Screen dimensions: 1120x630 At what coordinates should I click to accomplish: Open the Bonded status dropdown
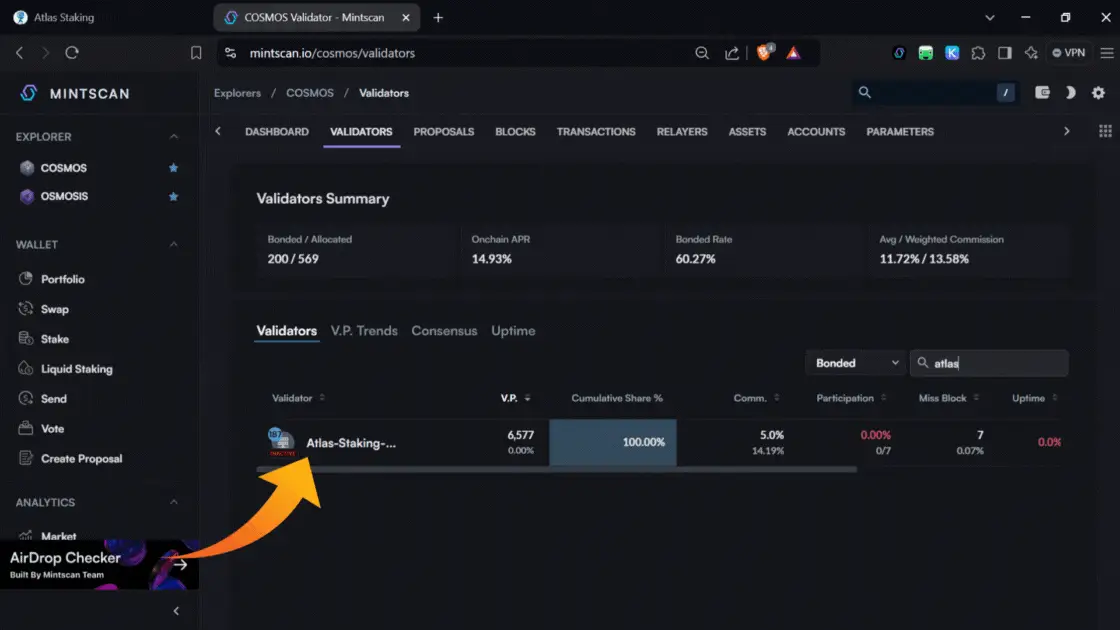[854, 363]
